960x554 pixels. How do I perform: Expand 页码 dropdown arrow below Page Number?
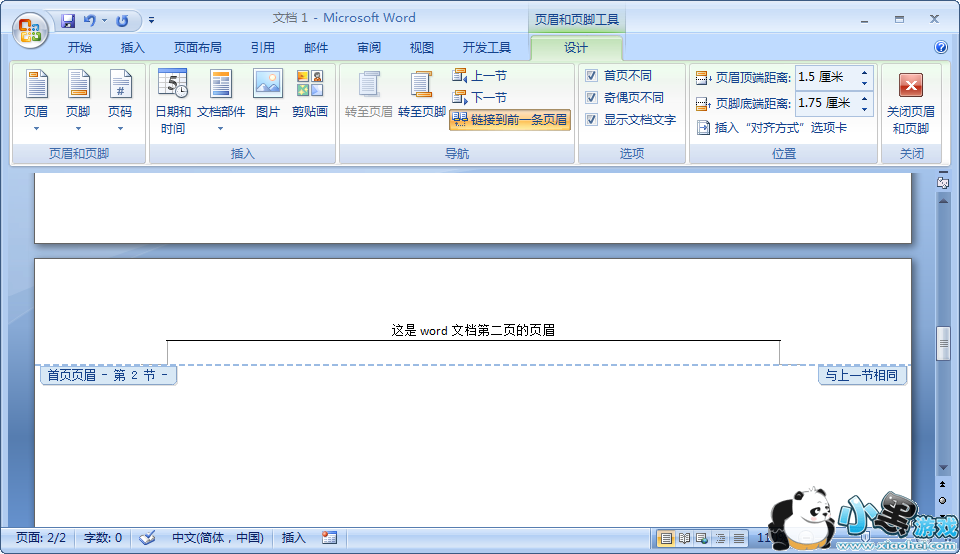[120, 129]
